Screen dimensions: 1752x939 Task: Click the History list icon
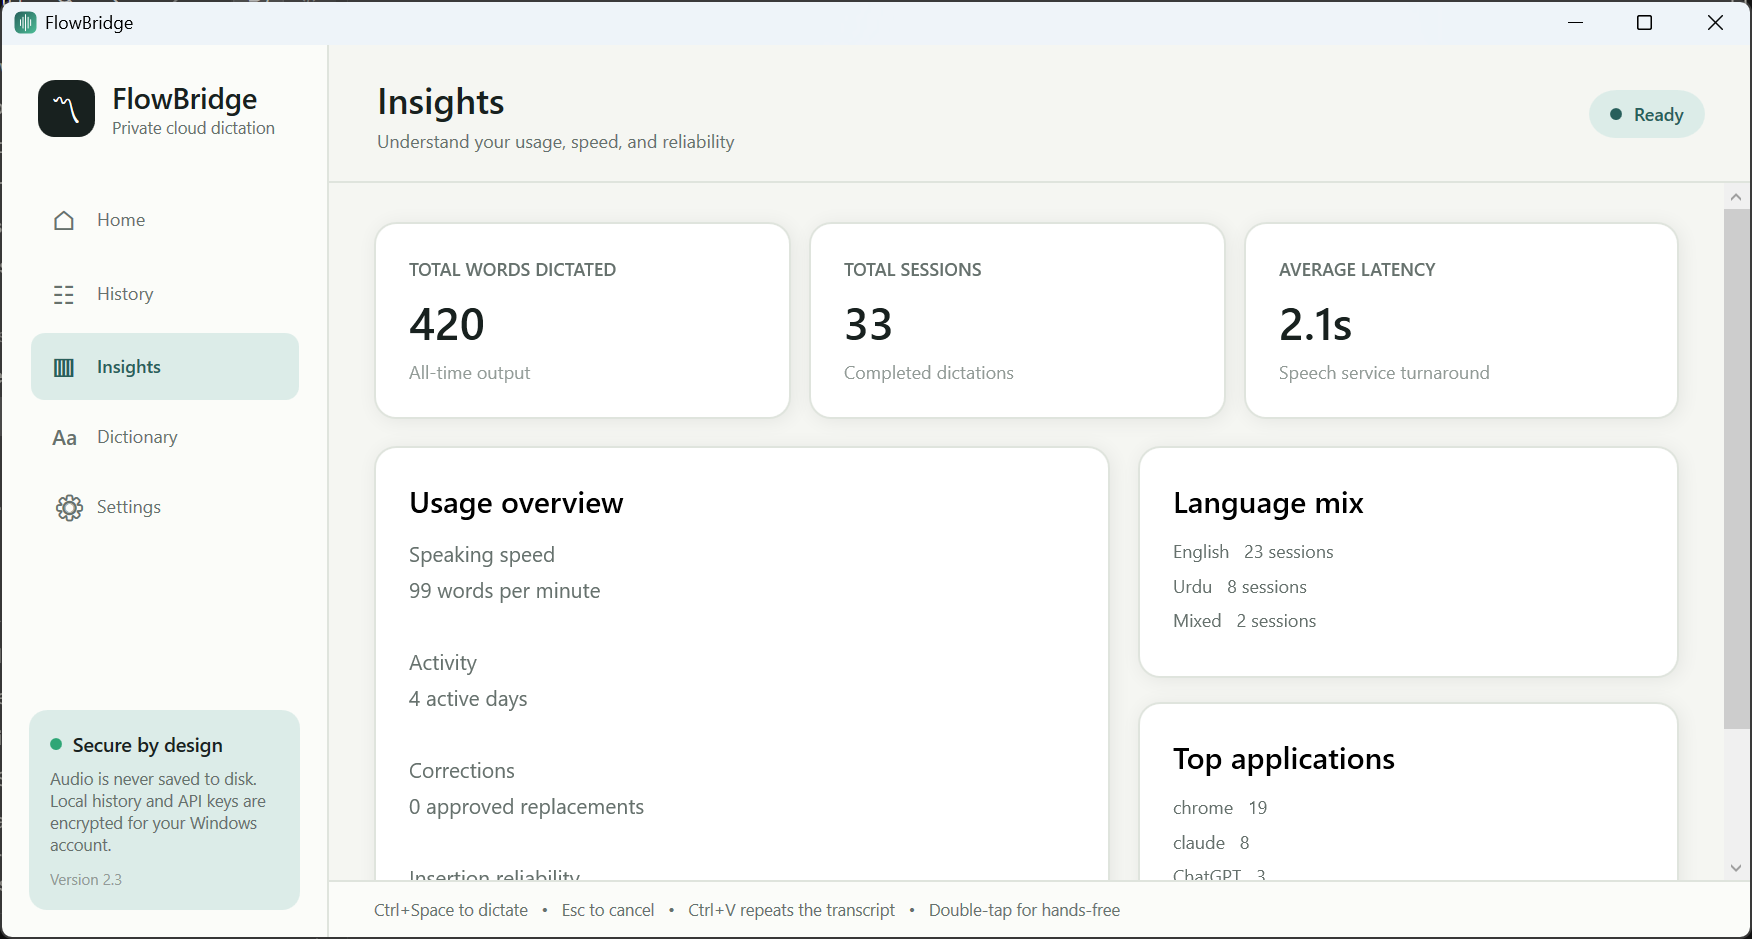[64, 294]
